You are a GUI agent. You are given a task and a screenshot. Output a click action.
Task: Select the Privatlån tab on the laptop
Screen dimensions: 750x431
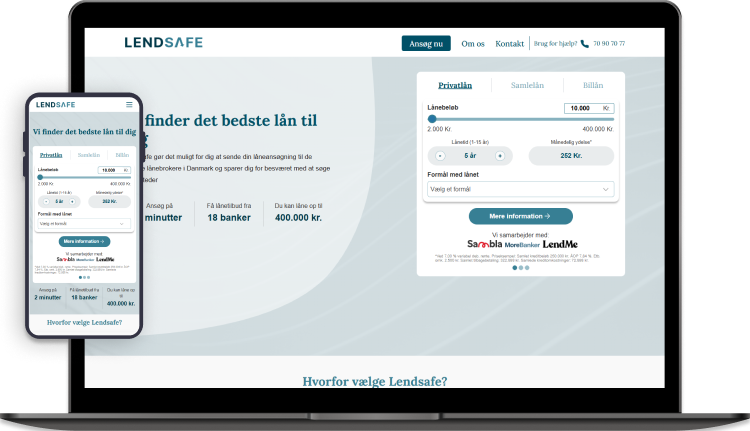(455, 85)
